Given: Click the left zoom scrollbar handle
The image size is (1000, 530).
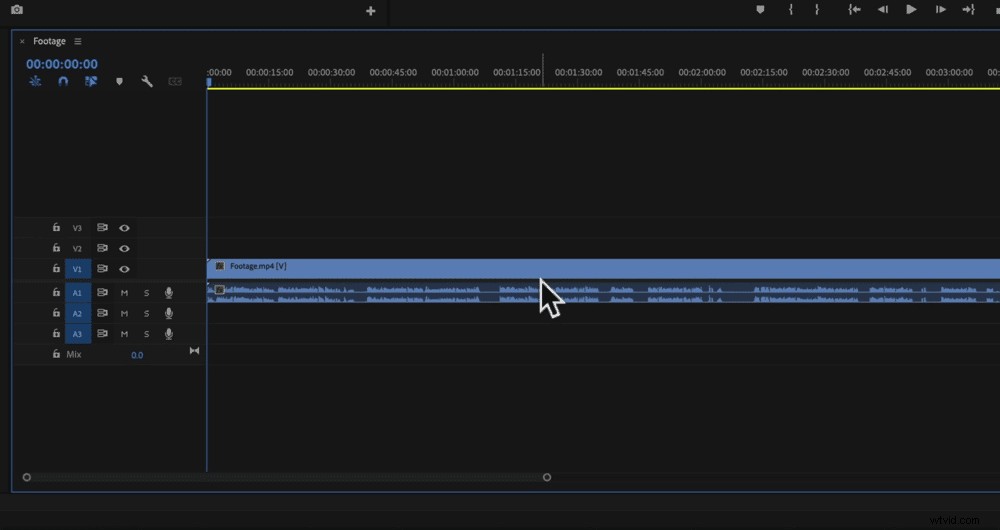Looking at the screenshot, I should (26, 477).
